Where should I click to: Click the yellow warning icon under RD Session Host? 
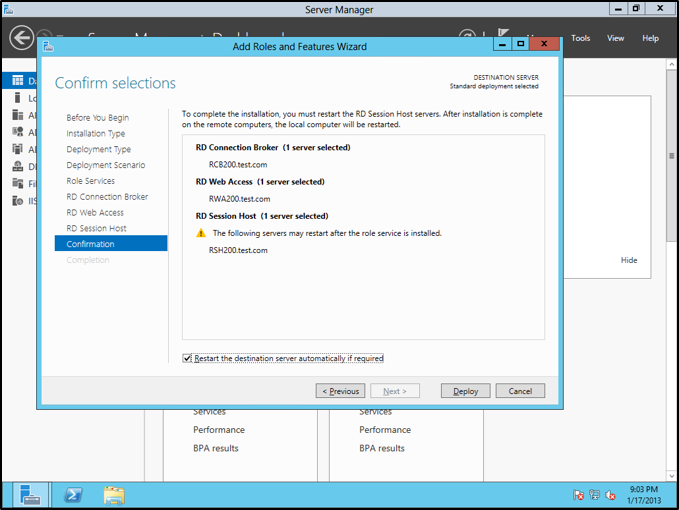tap(201, 233)
